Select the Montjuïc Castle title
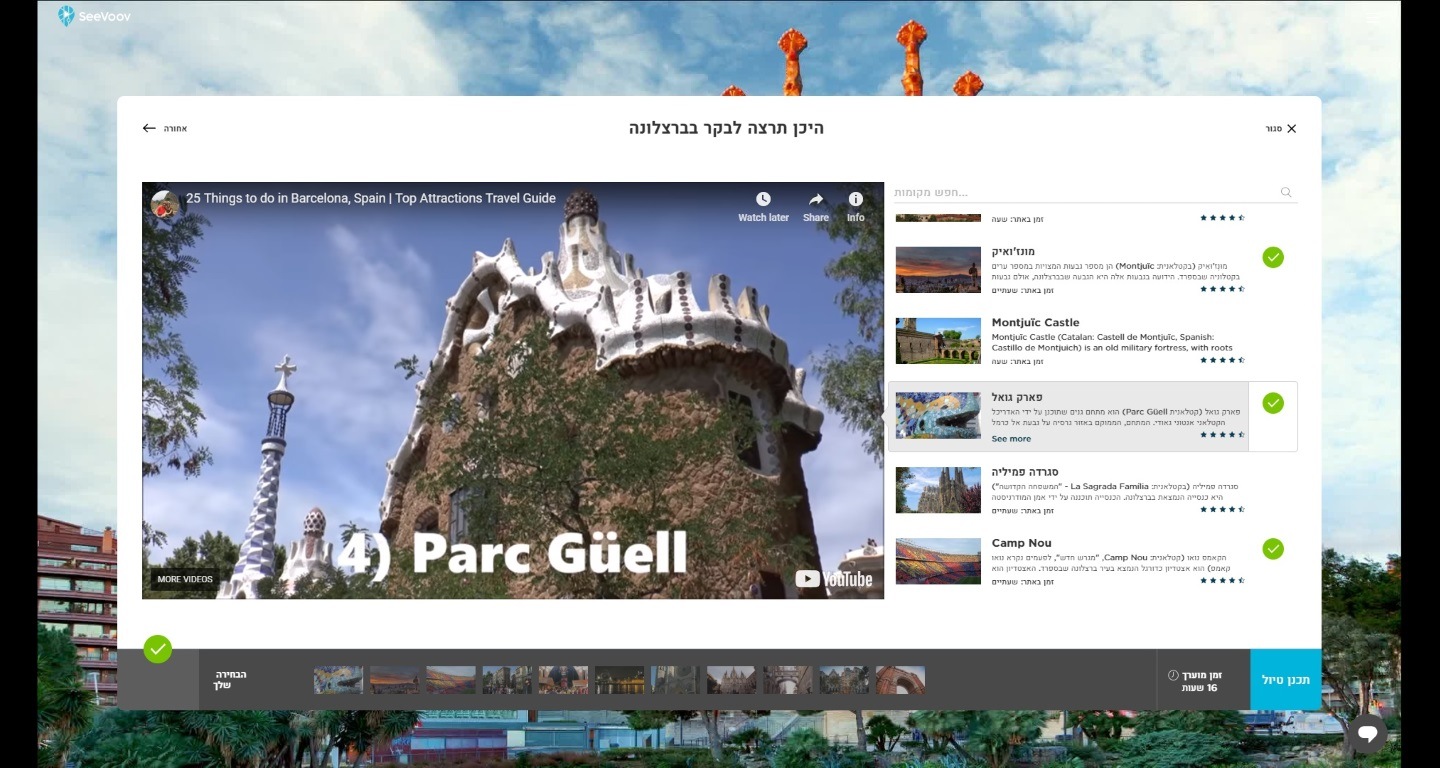 (1035, 322)
